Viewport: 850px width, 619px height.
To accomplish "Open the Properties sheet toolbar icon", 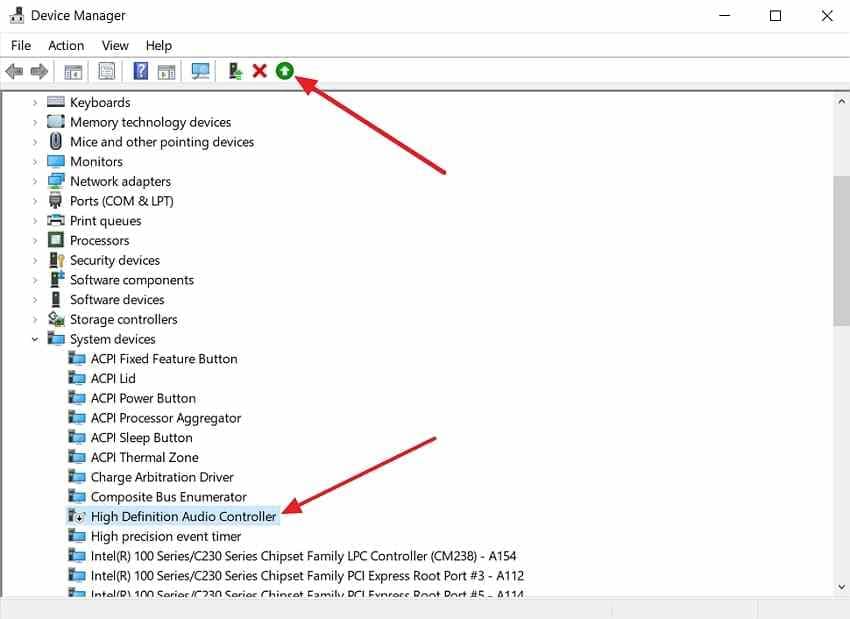I will pos(107,71).
